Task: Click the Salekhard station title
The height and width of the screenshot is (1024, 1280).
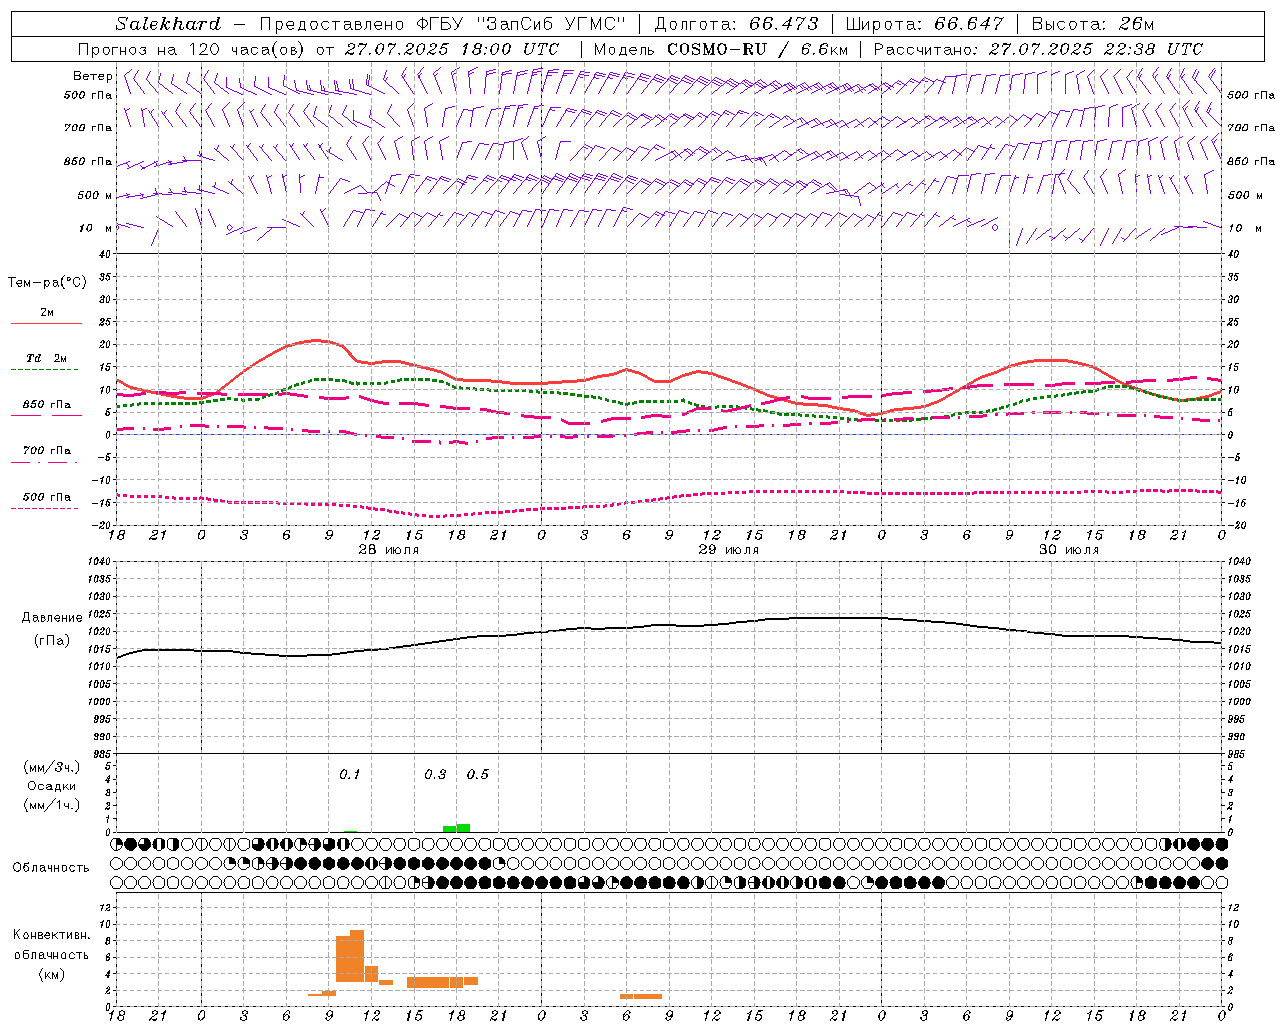Action: tap(168, 24)
